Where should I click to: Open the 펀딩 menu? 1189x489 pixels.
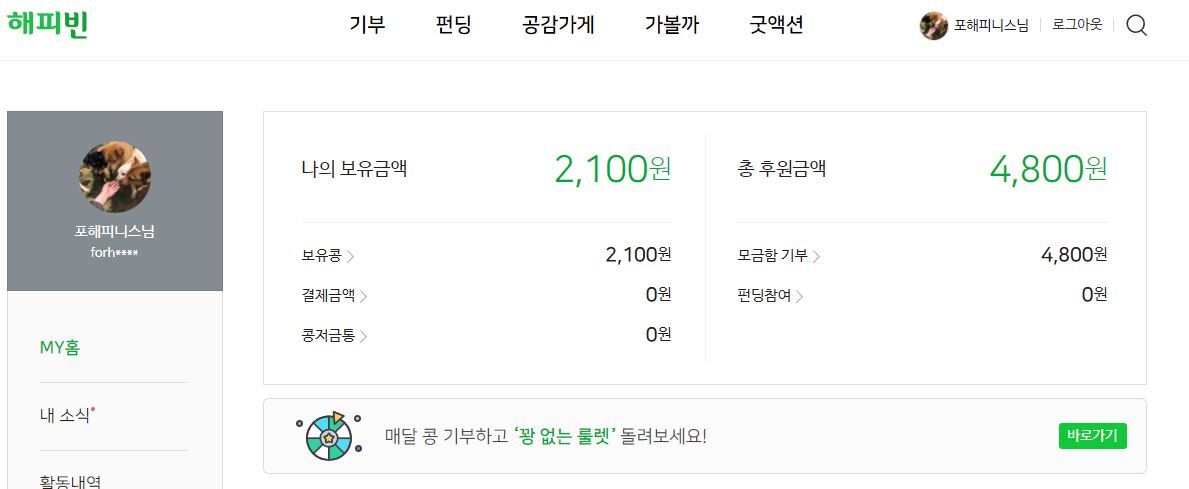(453, 26)
